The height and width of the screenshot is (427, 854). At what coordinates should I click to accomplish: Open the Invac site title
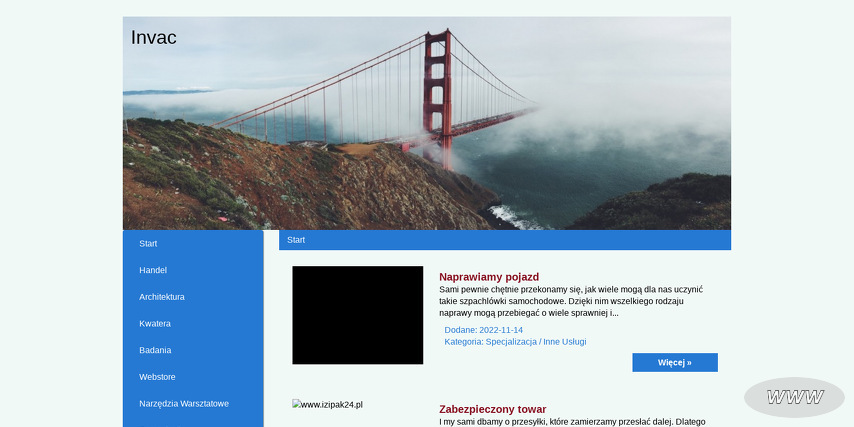pyautogui.click(x=153, y=38)
